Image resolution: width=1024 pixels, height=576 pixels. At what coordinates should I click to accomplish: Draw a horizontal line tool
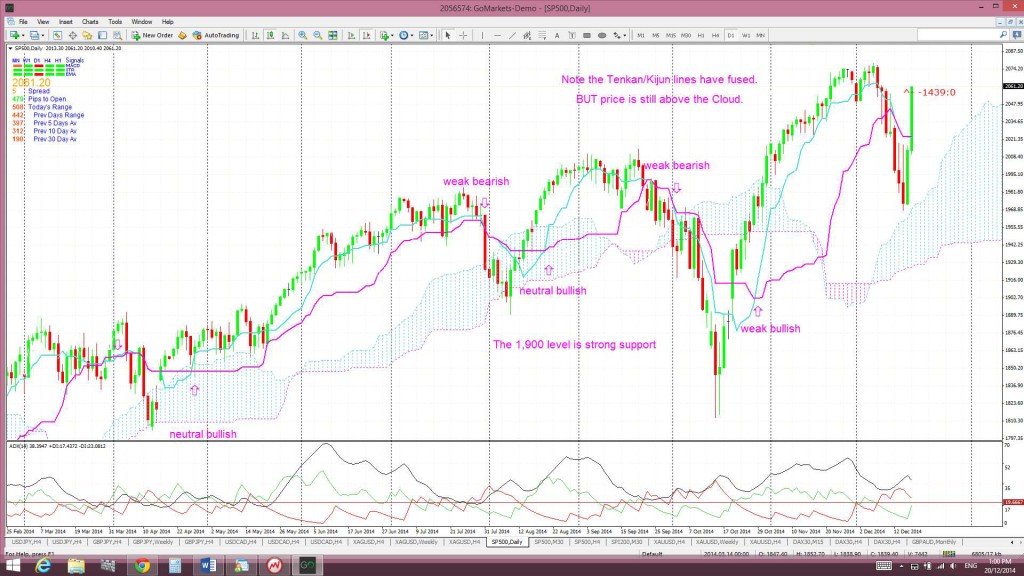coord(498,35)
